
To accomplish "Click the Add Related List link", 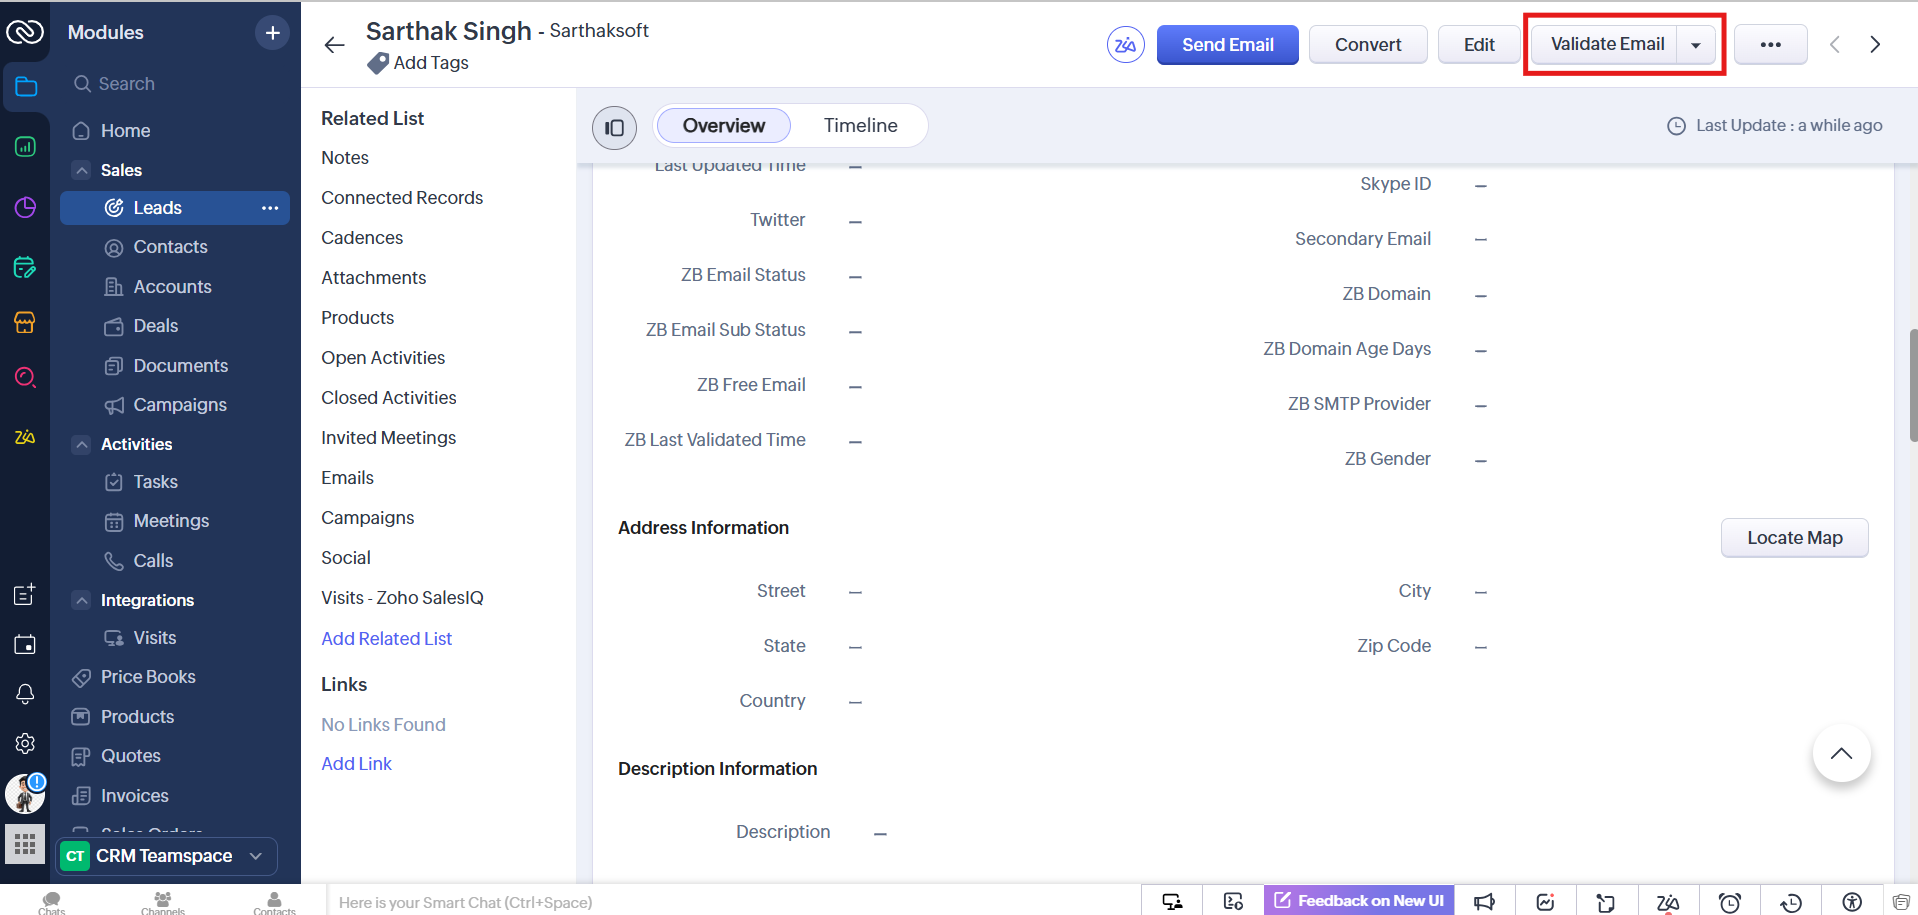I will (386, 639).
